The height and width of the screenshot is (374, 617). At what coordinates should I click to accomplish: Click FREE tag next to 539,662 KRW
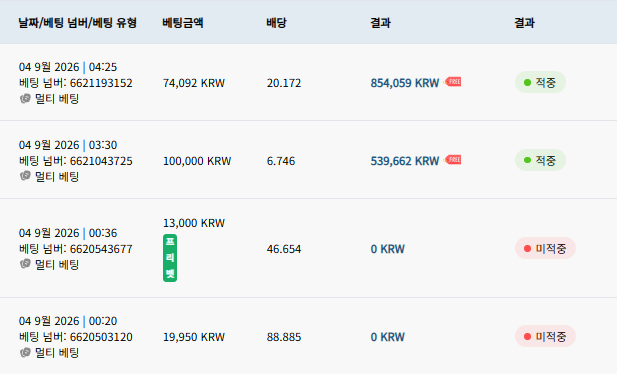453,160
